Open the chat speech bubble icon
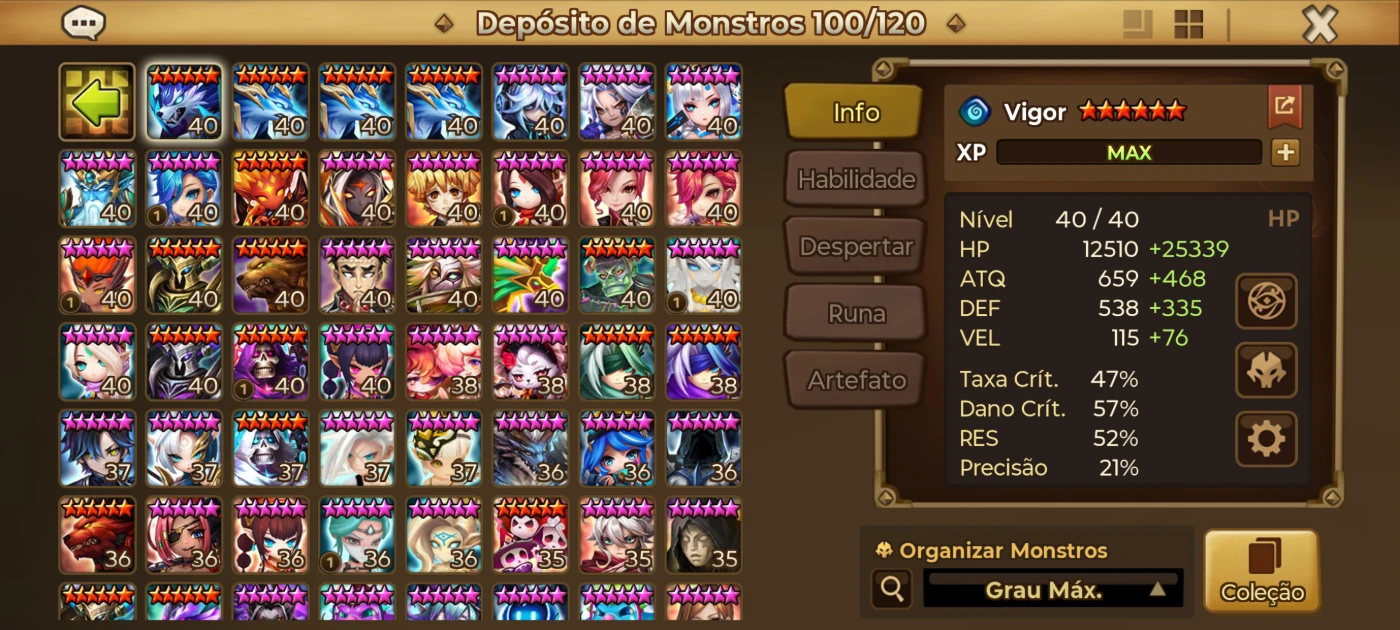This screenshot has width=1400, height=630. pyautogui.click(x=84, y=22)
